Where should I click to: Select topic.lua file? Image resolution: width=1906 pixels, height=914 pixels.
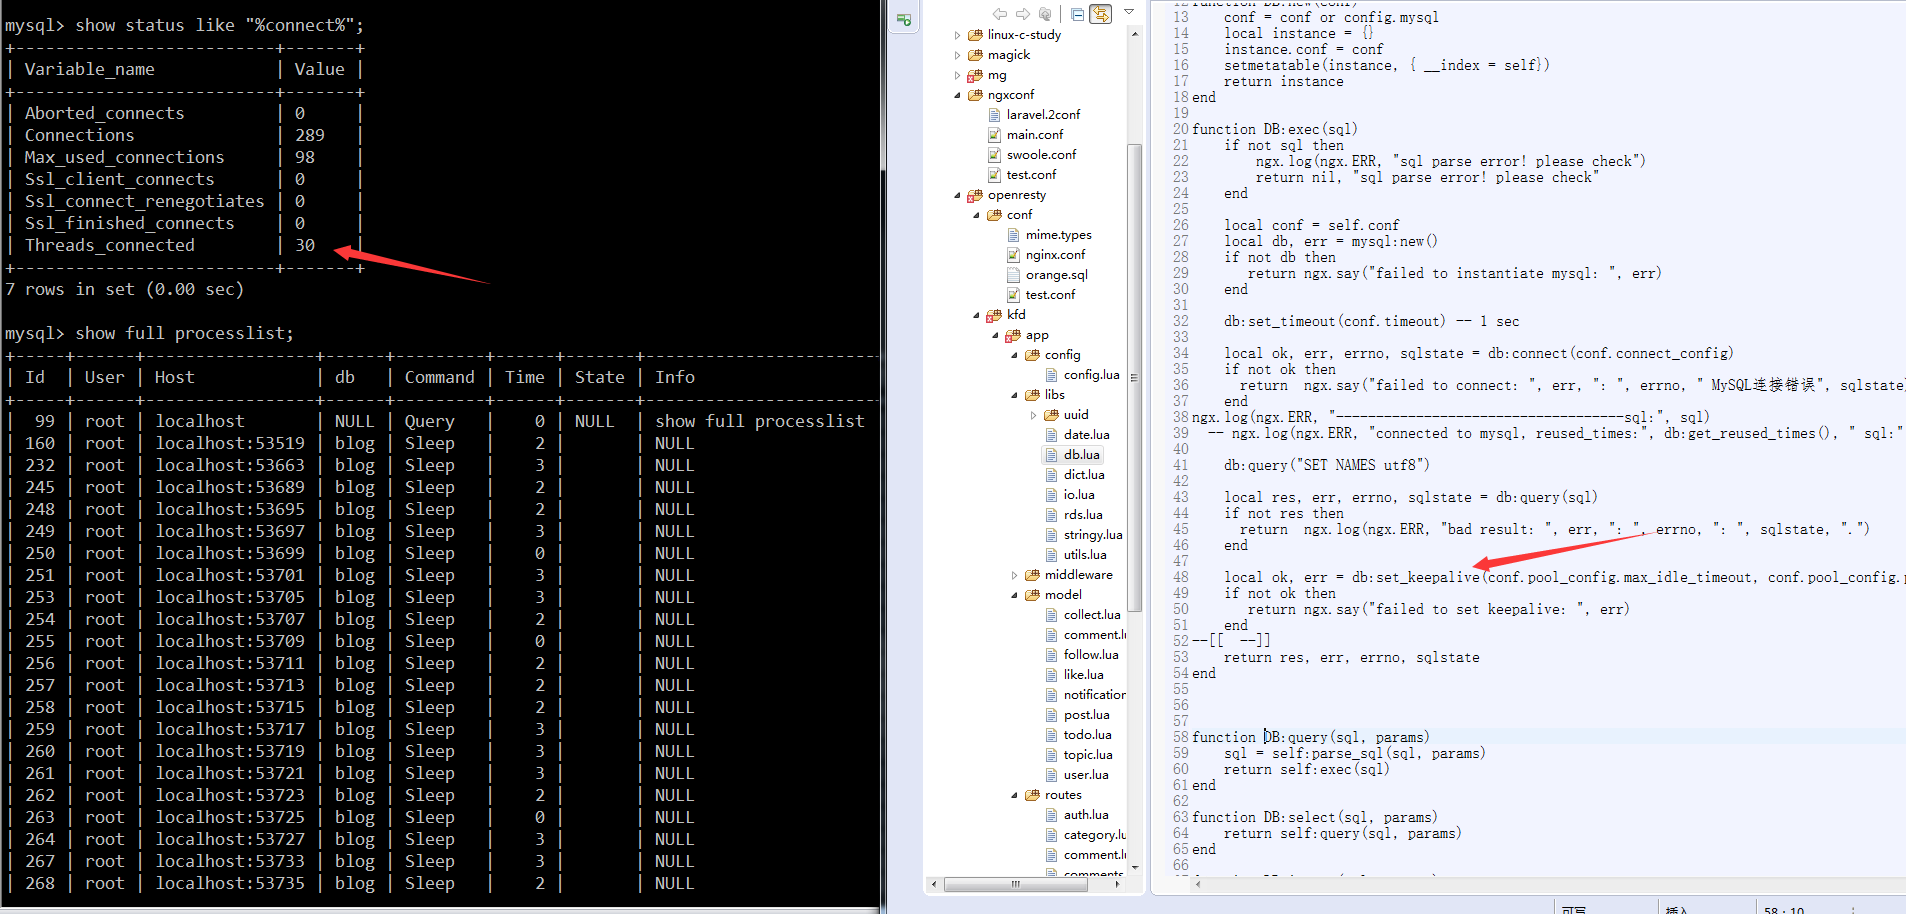1088,755
